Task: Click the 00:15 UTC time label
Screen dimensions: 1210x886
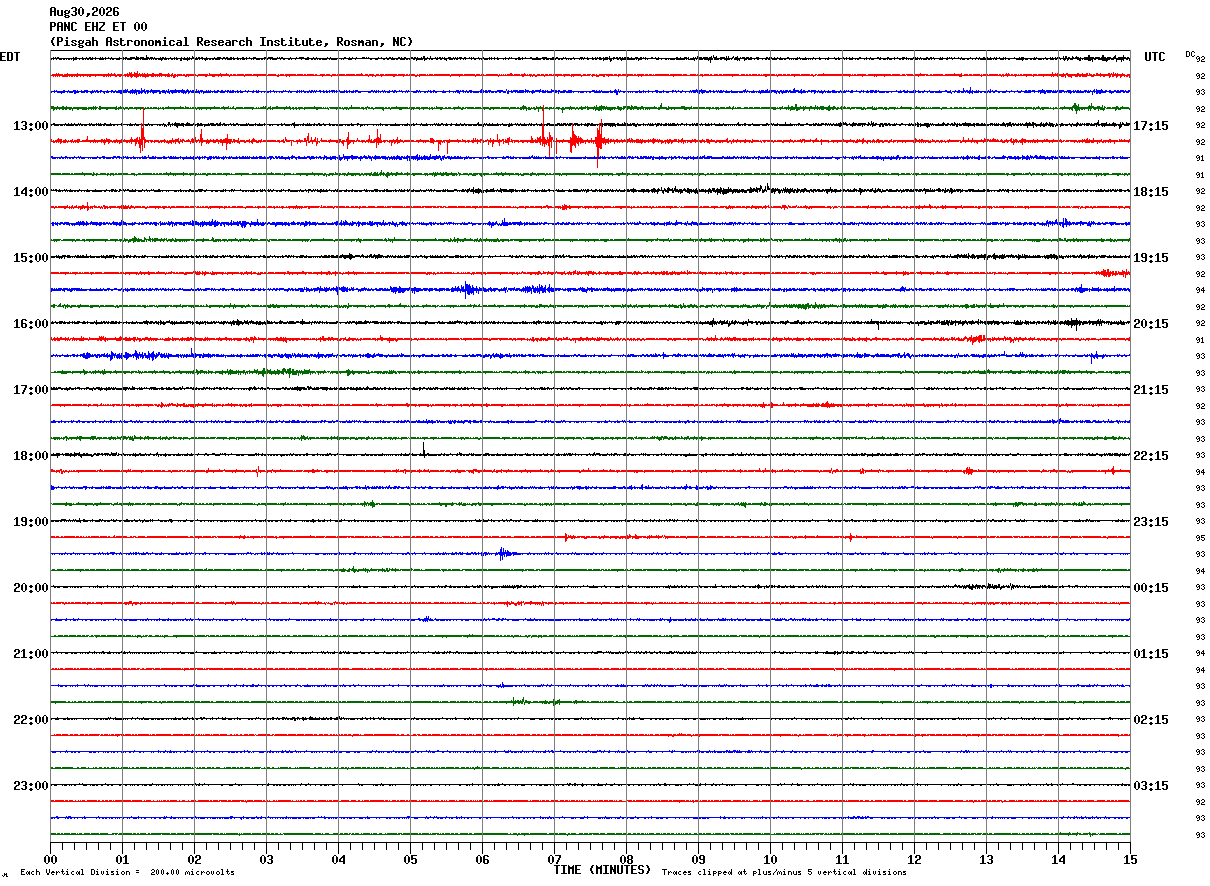Action: click(1150, 588)
